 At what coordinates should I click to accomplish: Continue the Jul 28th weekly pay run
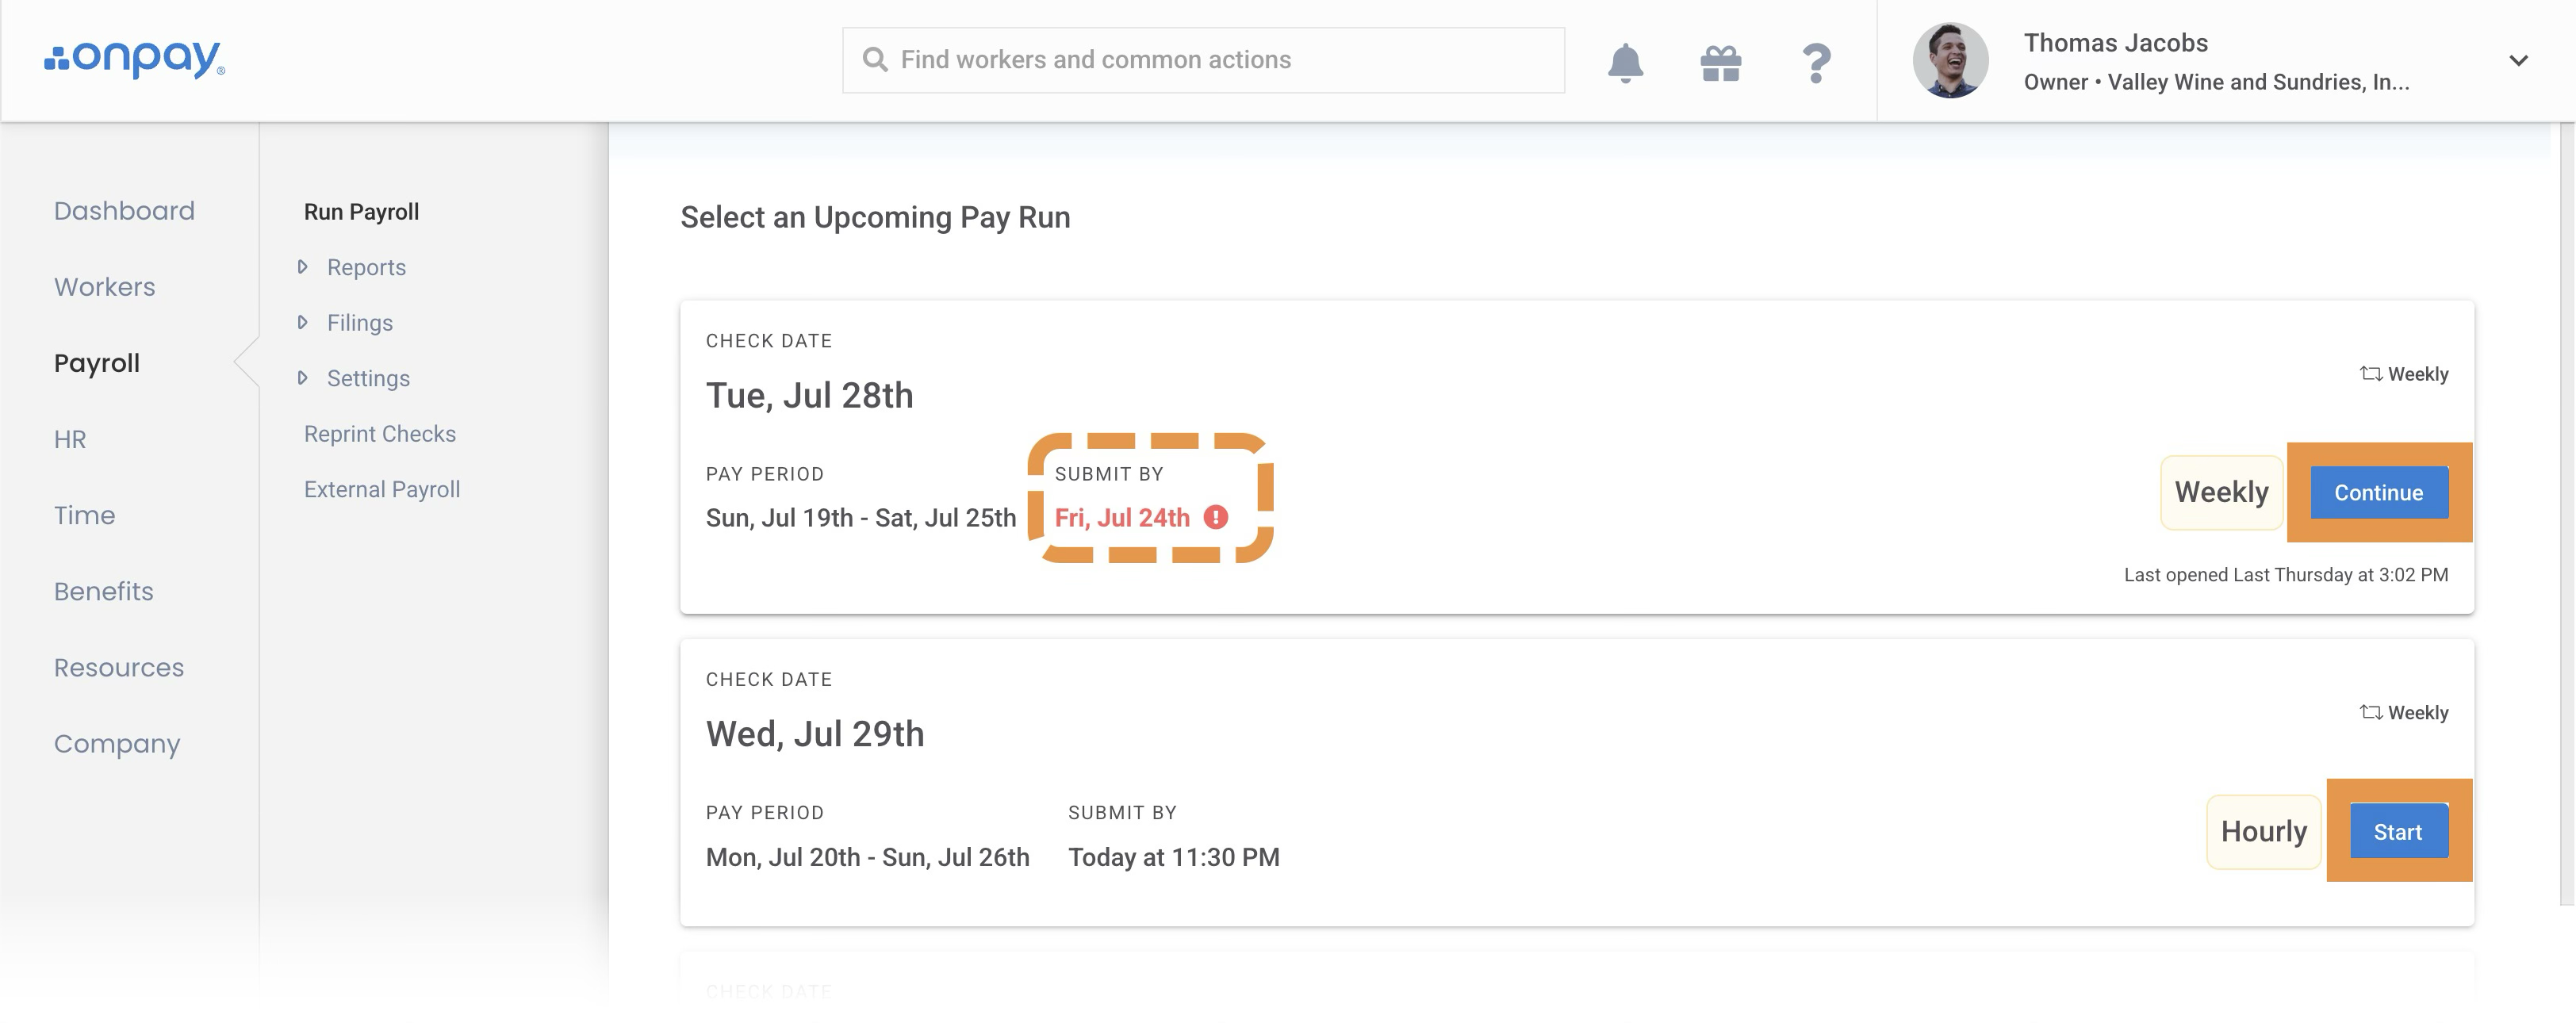pos(2379,492)
